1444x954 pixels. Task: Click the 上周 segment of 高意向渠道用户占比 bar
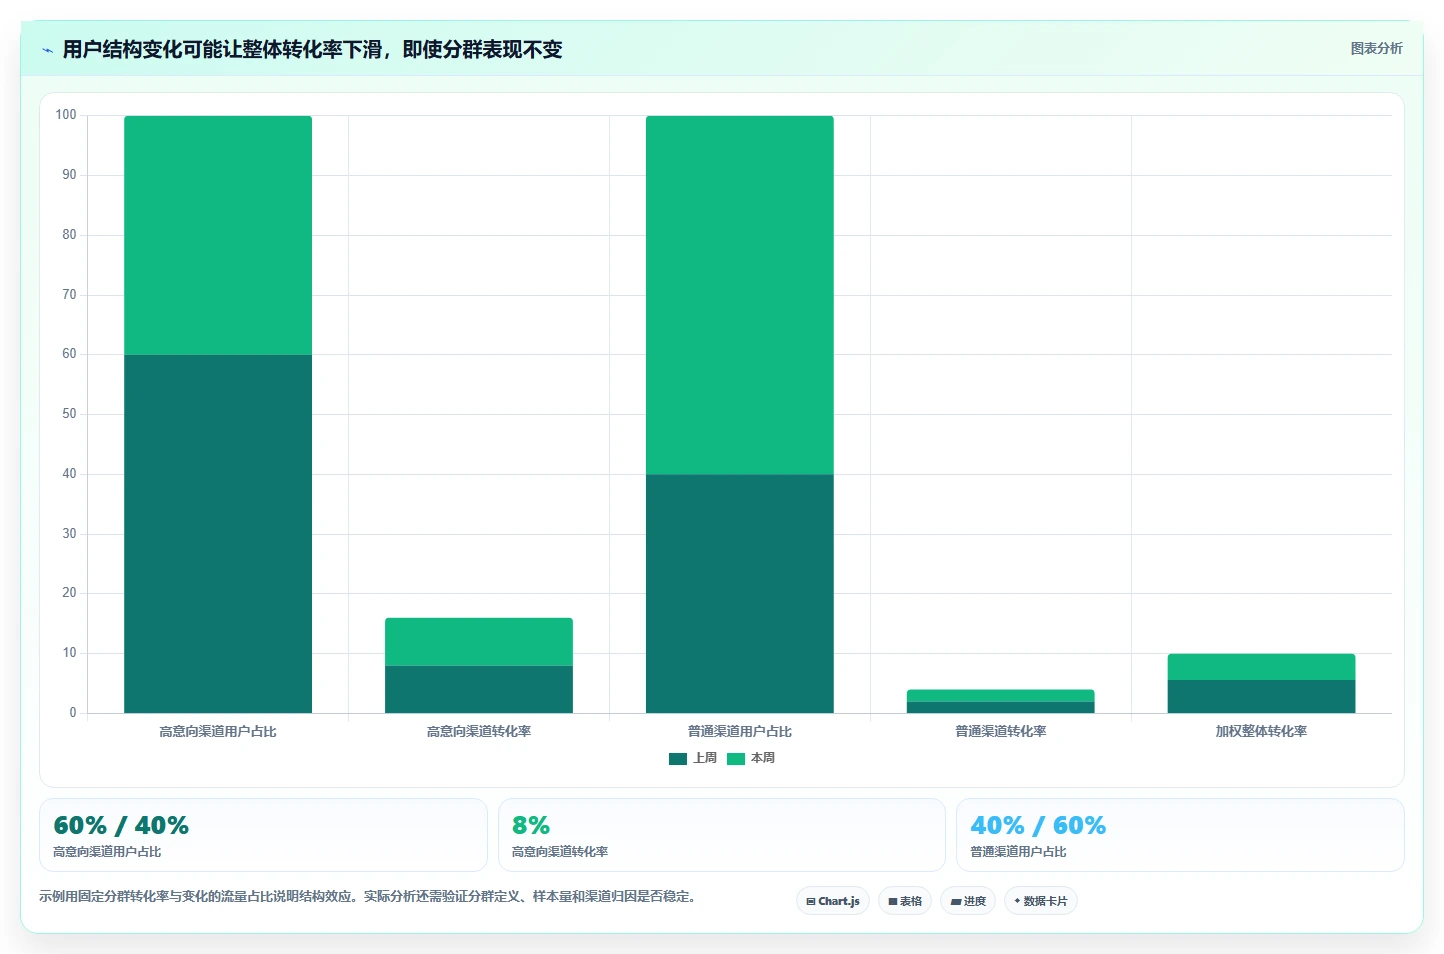[x=218, y=534]
